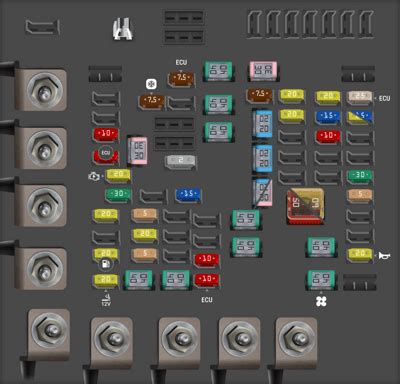The width and height of the screenshot is (400, 384).
Task: Select the gray 2 amp fuse
Action: pos(180,161)
